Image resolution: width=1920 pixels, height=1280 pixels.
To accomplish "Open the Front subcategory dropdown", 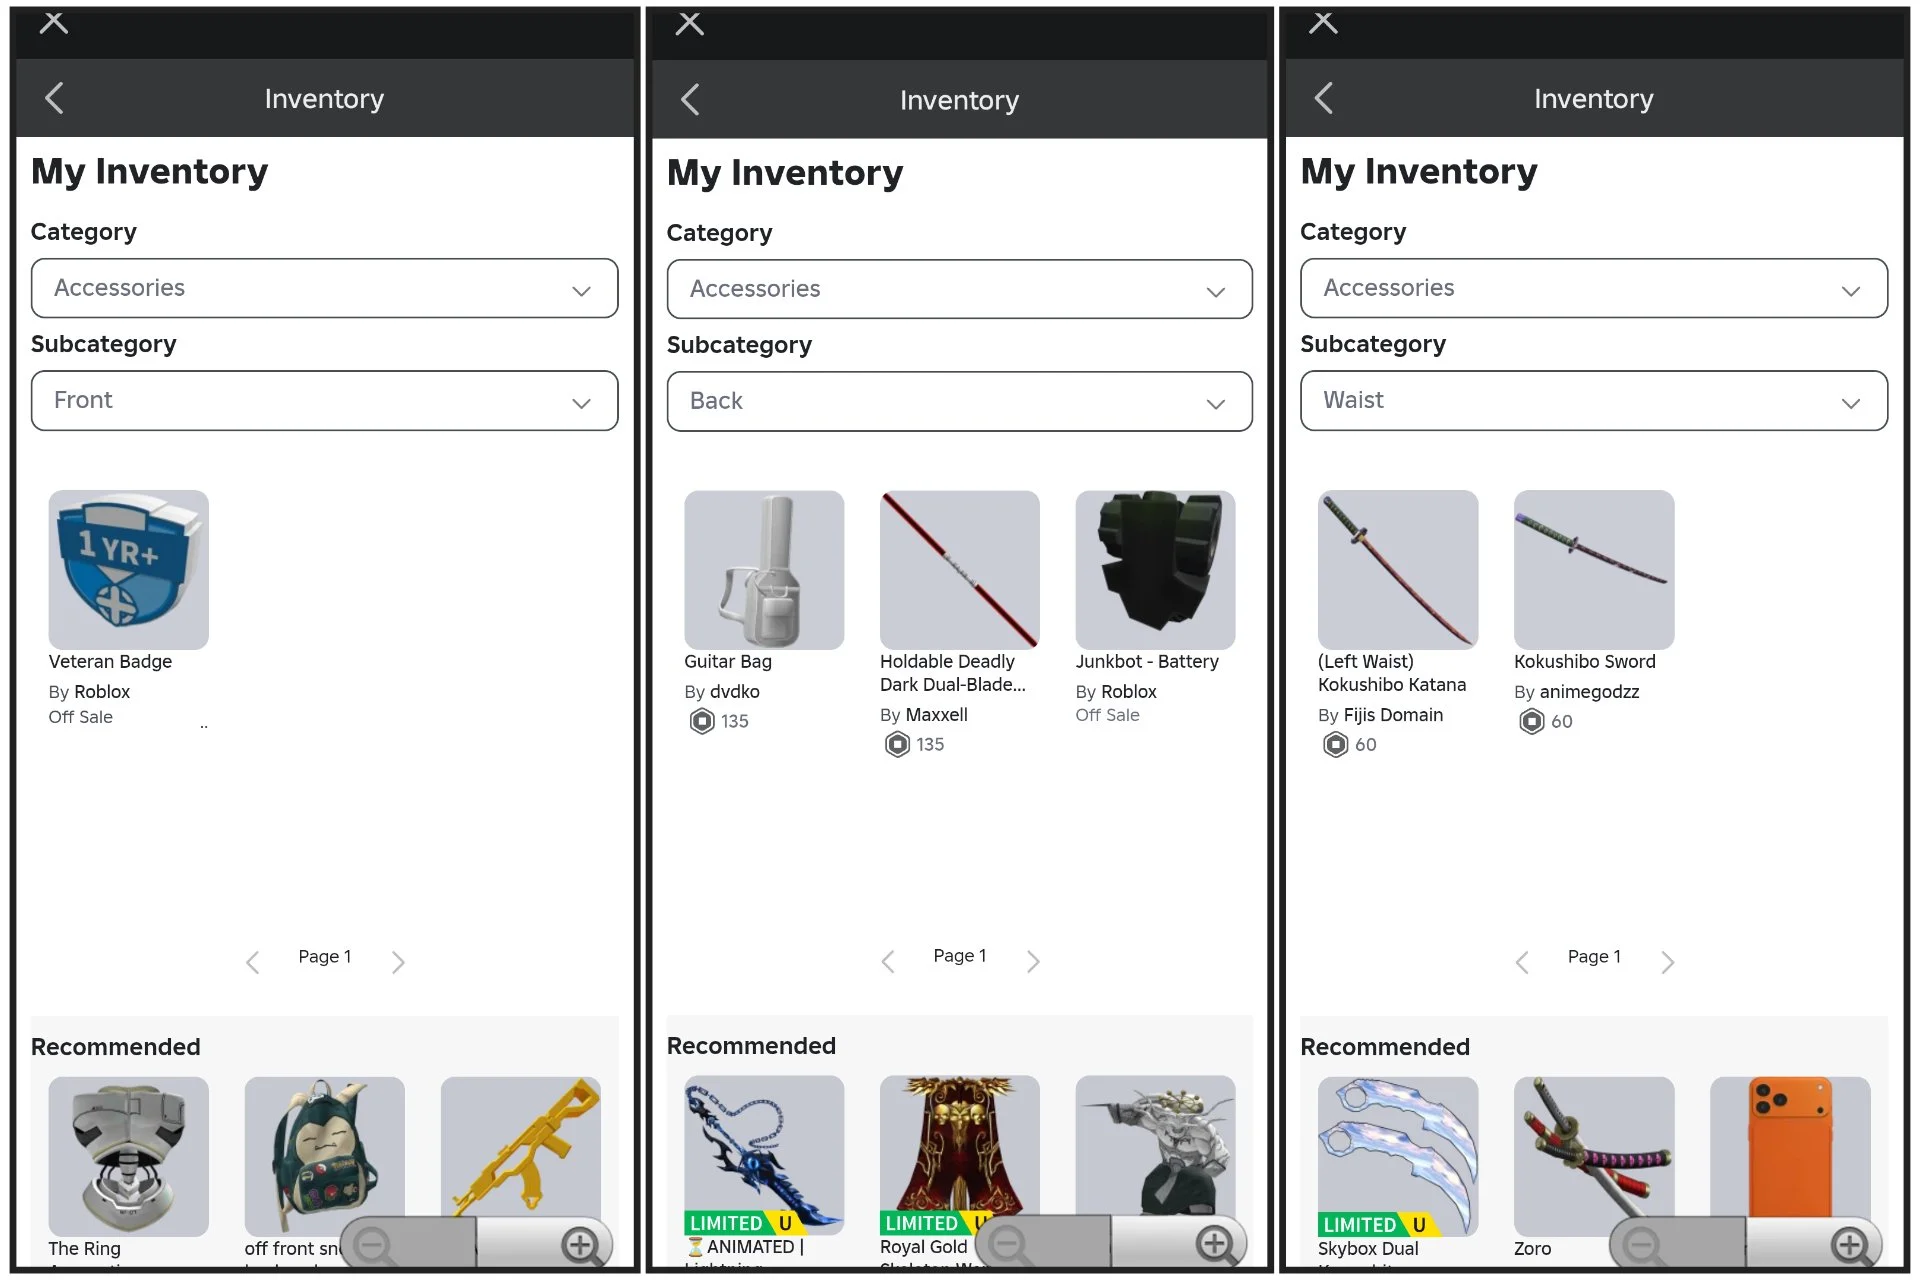I will point(324,401).
